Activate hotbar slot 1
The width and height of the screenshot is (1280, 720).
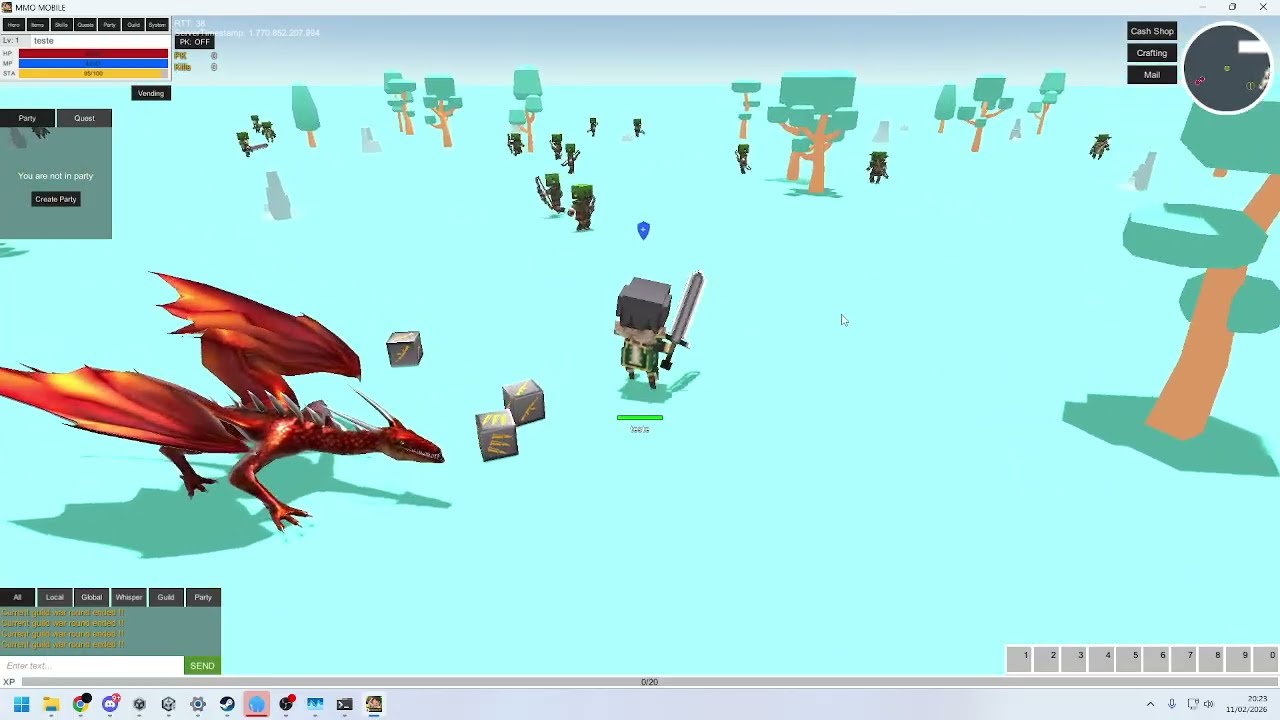click(1019, 659)
